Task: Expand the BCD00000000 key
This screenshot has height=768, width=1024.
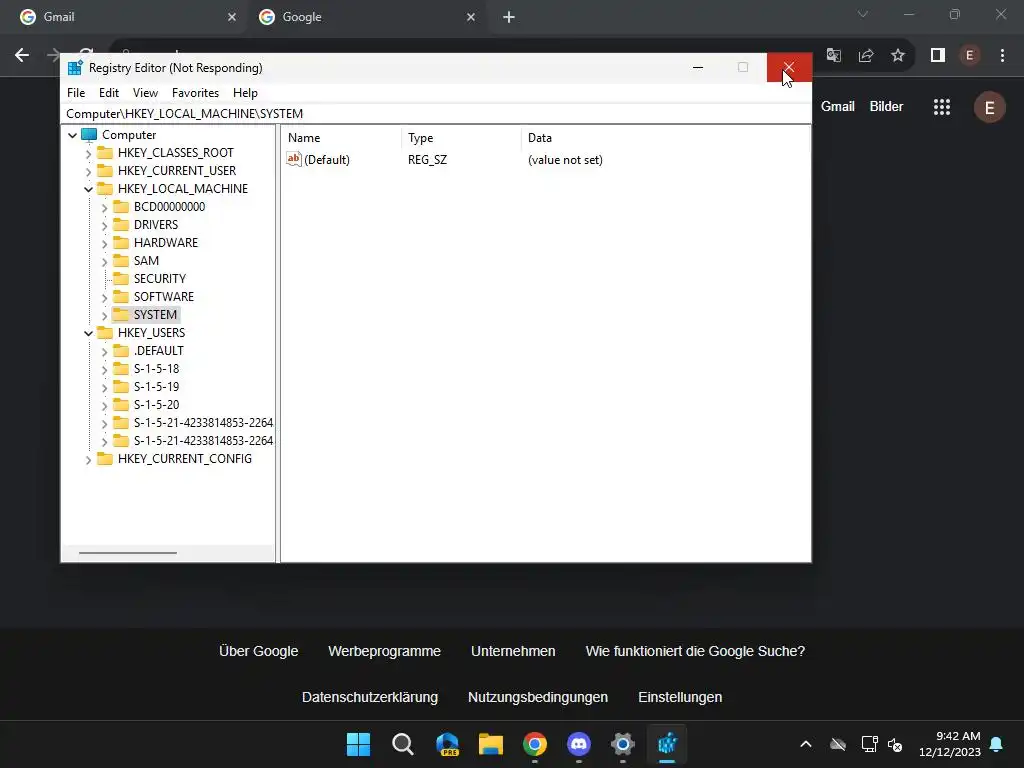Action: (104, 208)
